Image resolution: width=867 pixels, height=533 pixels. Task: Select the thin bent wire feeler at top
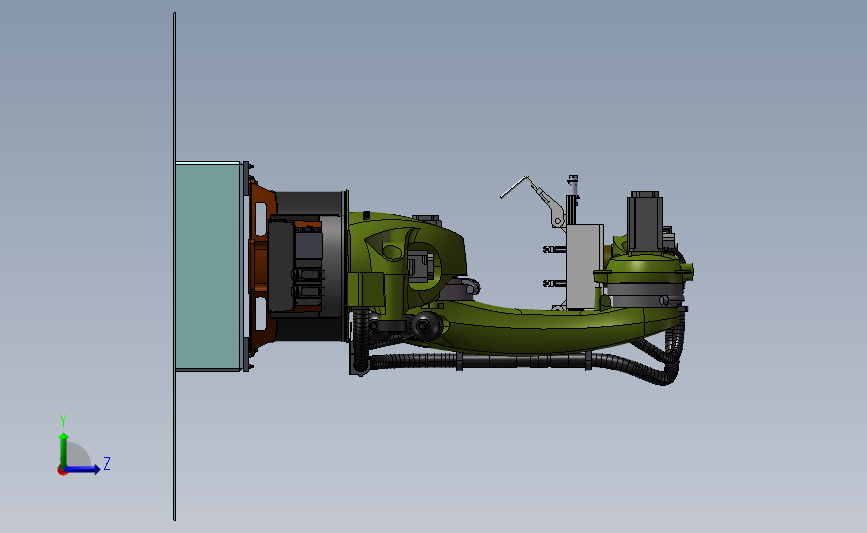515,187
